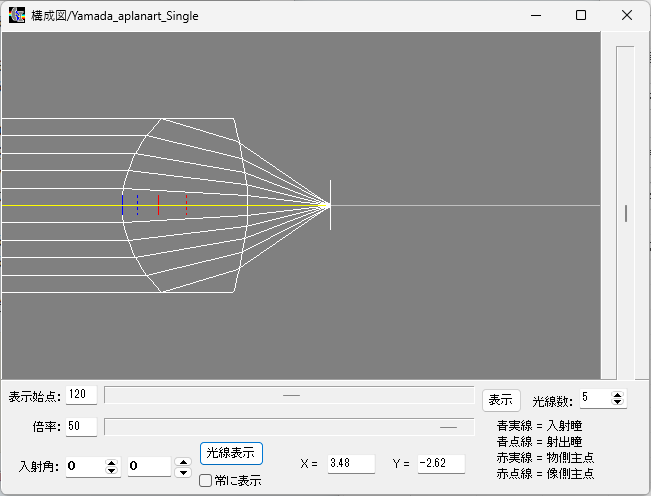
Task: Increase 光線数 with the up arrow
Action: click(618, 394)
